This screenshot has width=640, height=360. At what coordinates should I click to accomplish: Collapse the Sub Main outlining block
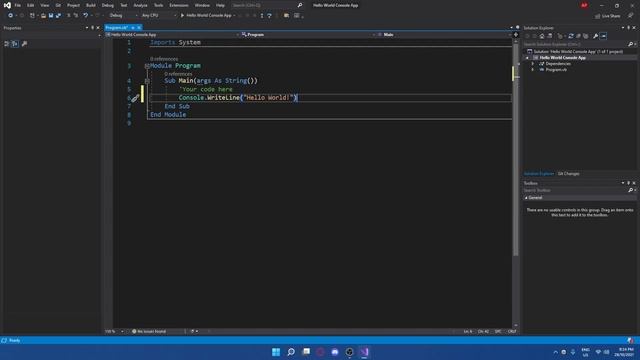point(147,81)
